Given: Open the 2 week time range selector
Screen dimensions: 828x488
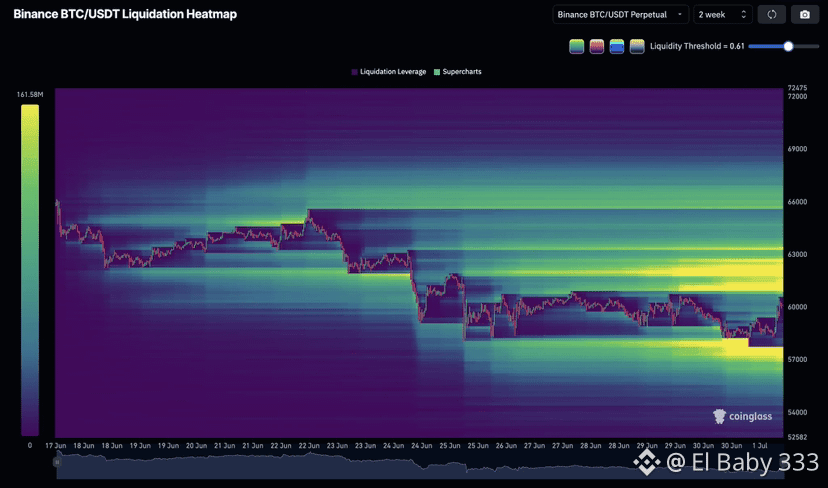Looking at the screenshot, I should point(722,15).
